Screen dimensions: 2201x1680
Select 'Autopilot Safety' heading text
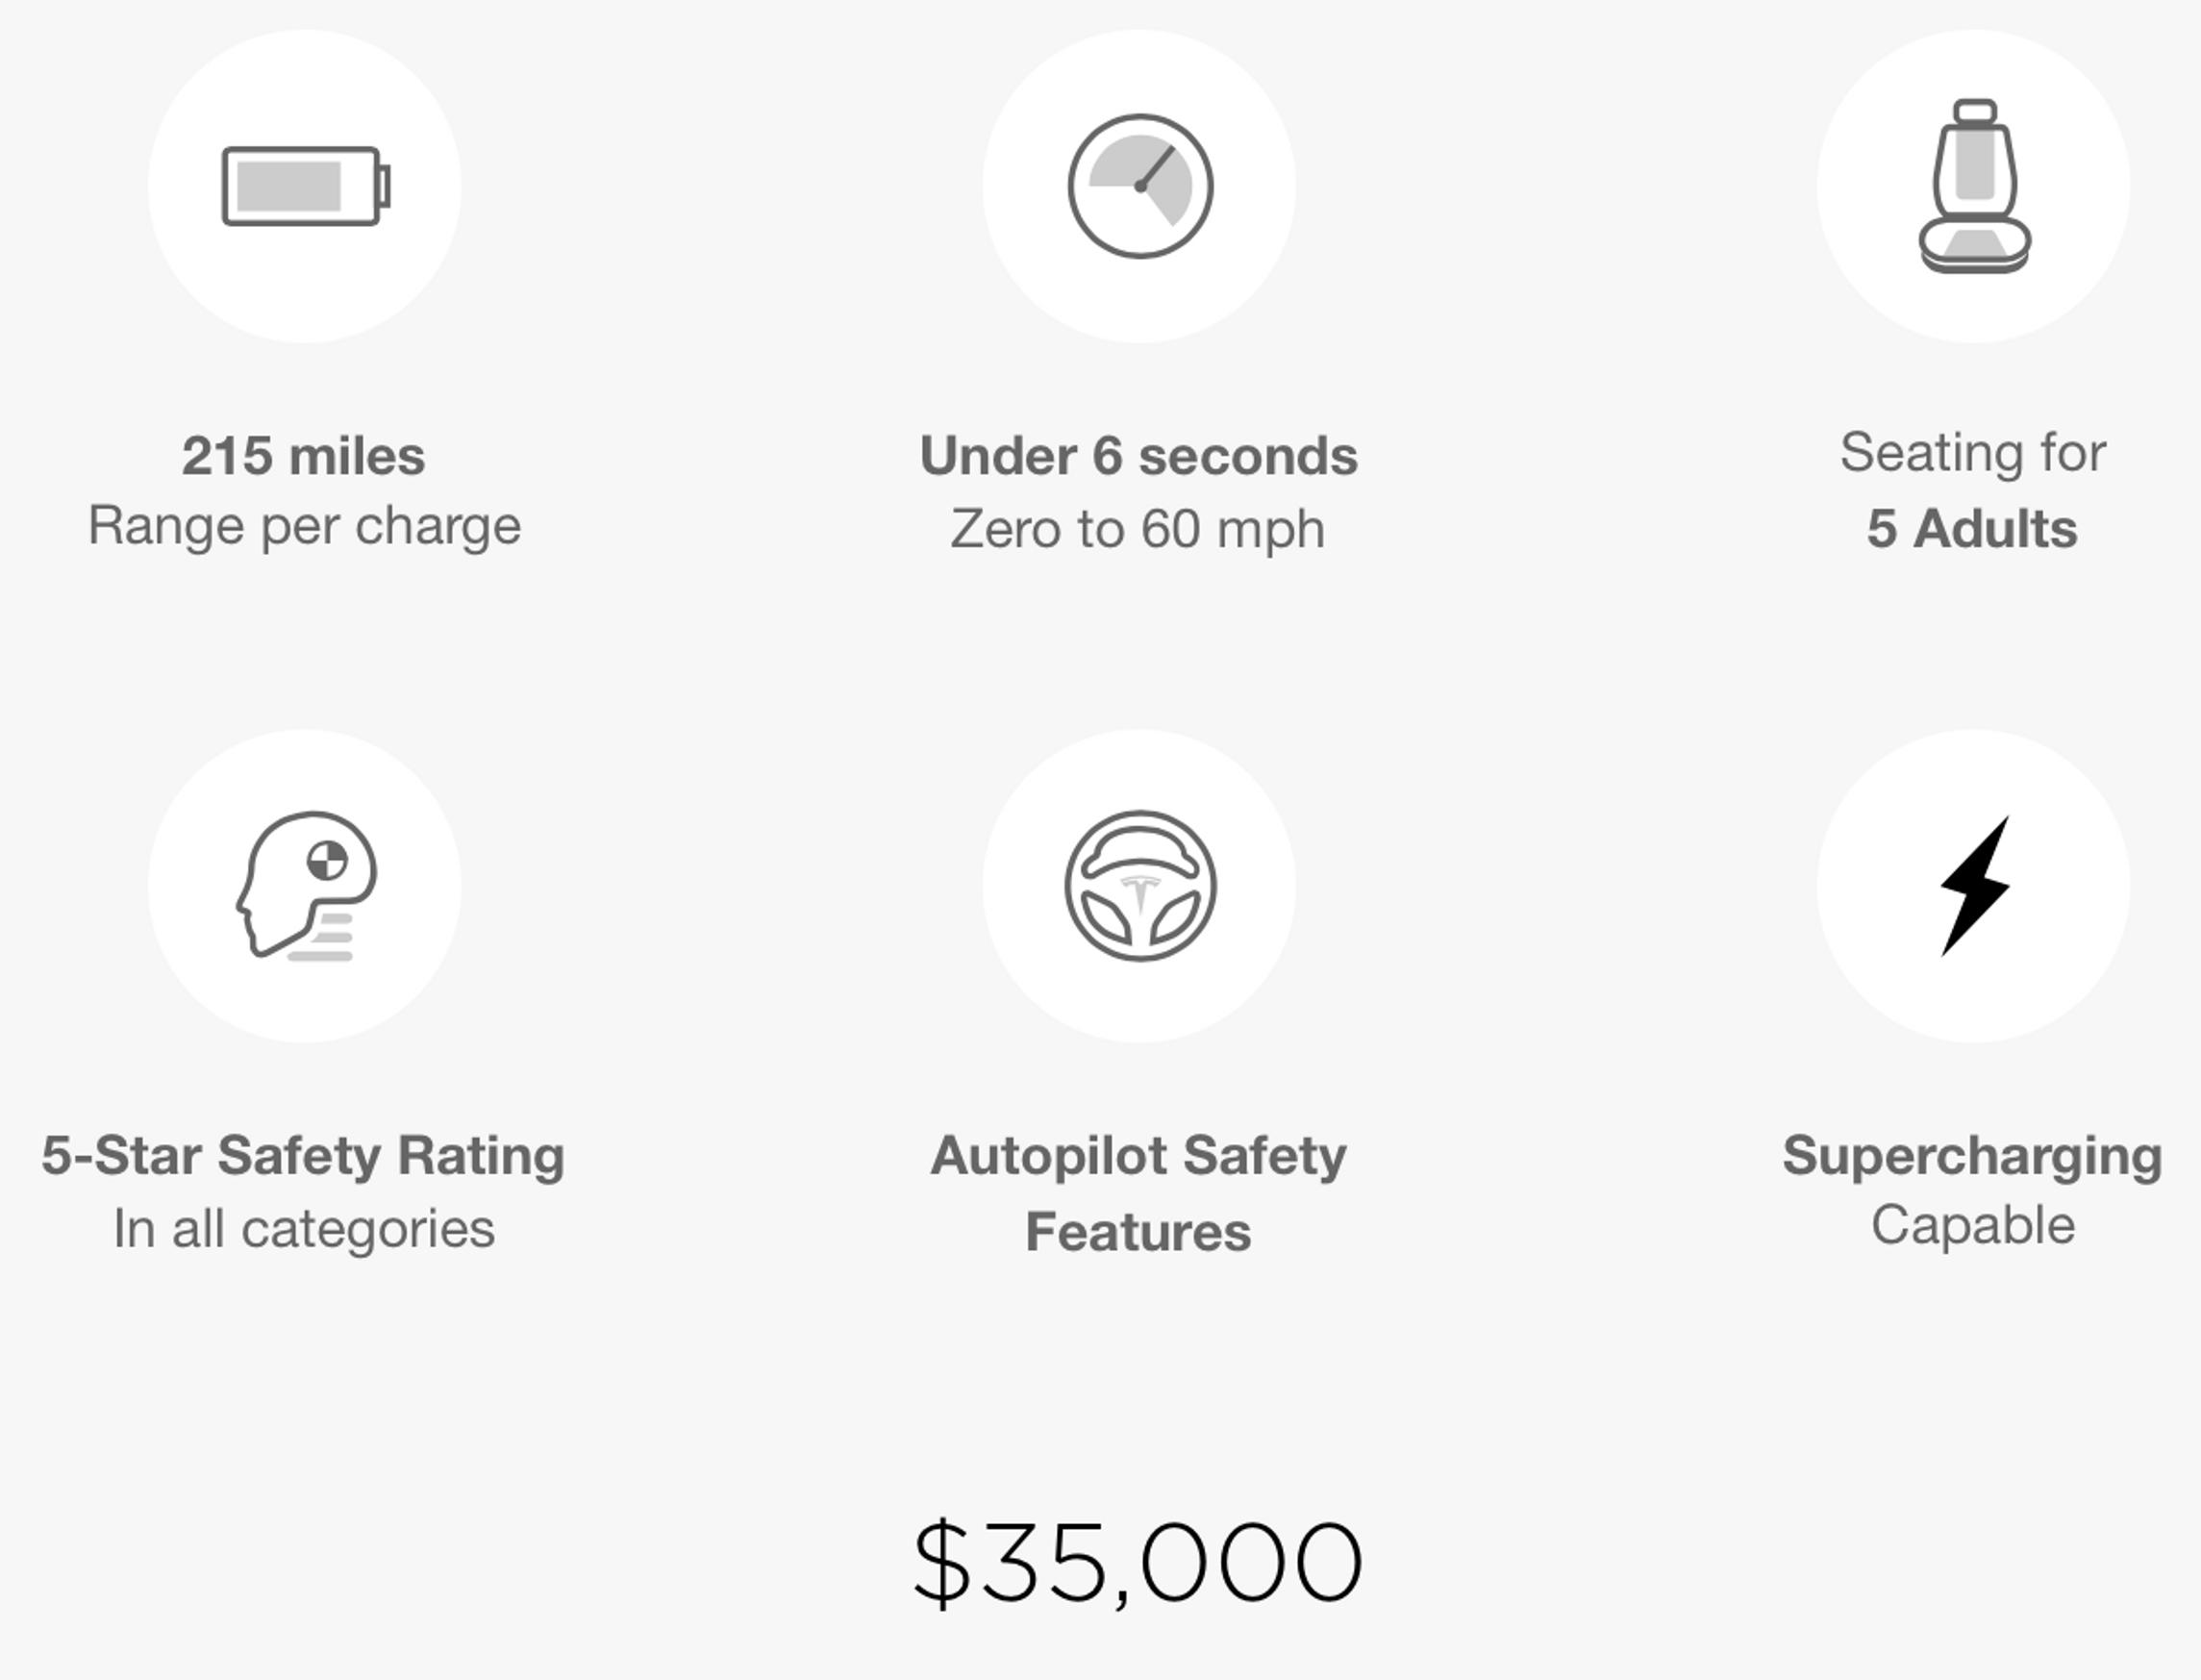coord(1139,1157)
